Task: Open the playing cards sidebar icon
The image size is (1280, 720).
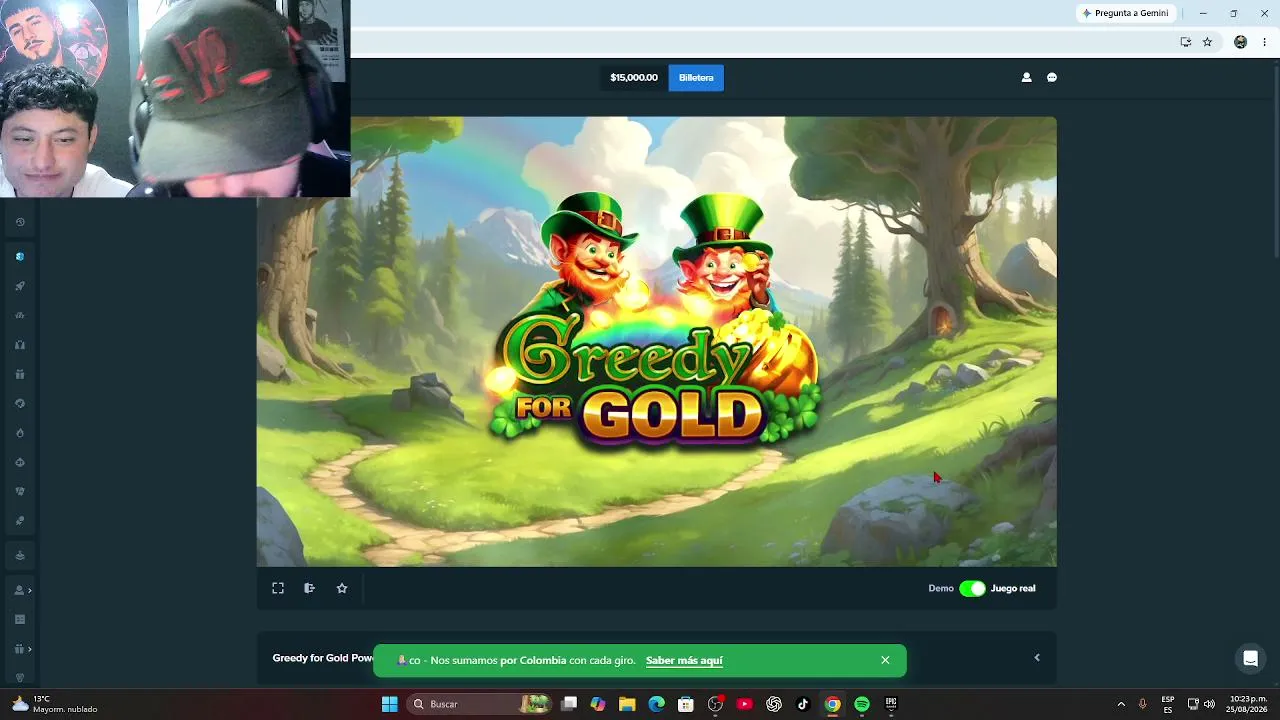Action: pyautogui.click(x=20, y=492)
